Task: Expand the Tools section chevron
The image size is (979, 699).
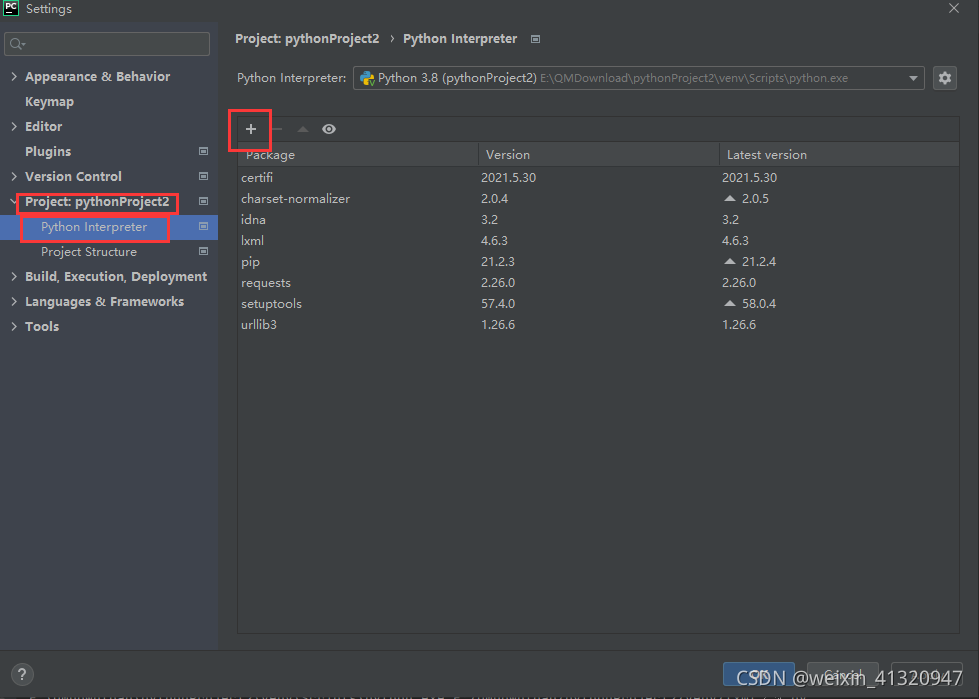Action: (14, 326)
